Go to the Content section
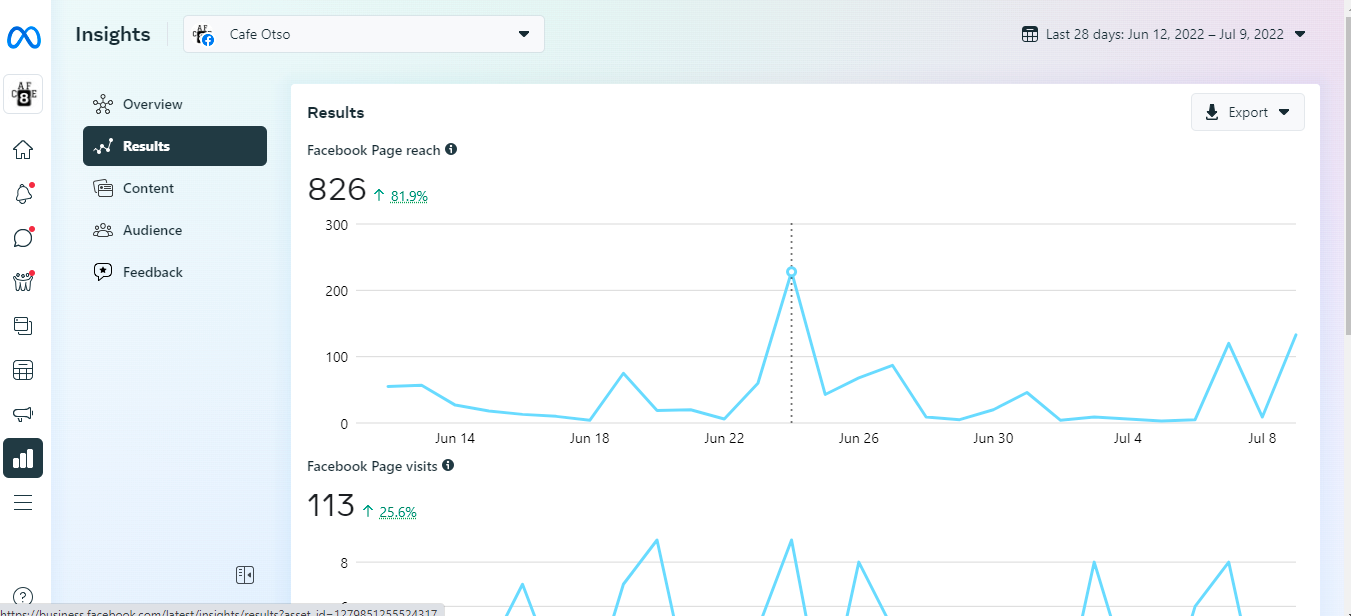This screenshot has height=616, width=1351. click(175, 188)
